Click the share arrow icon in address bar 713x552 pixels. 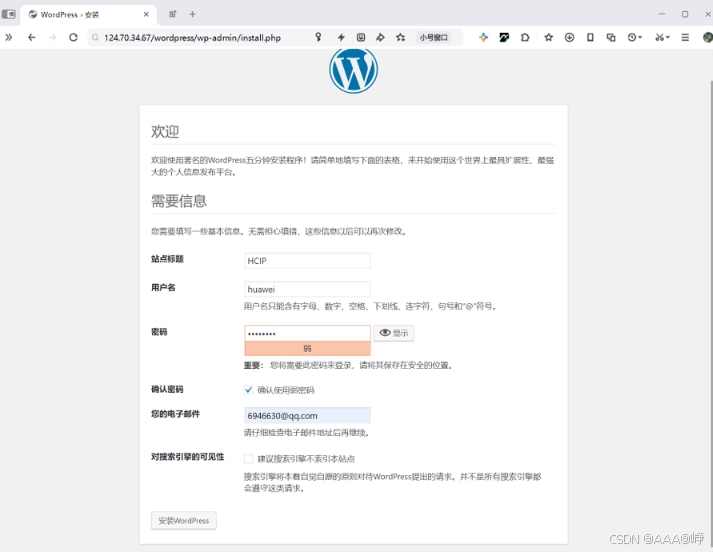click(380, 37)
